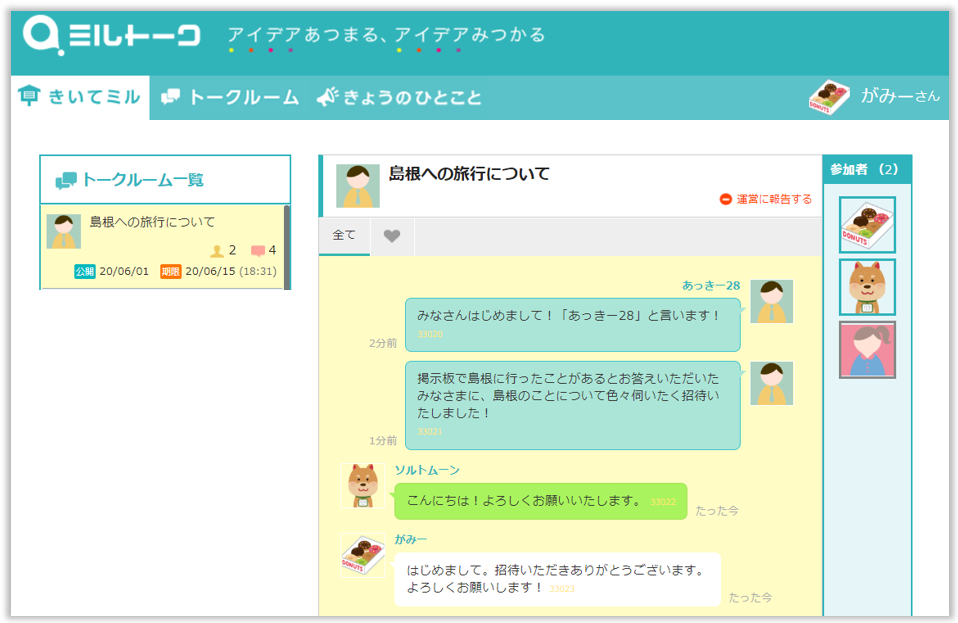Switch to the トークルーム tab
Viewport: 958px width, 623px height.
pos(231,97)
